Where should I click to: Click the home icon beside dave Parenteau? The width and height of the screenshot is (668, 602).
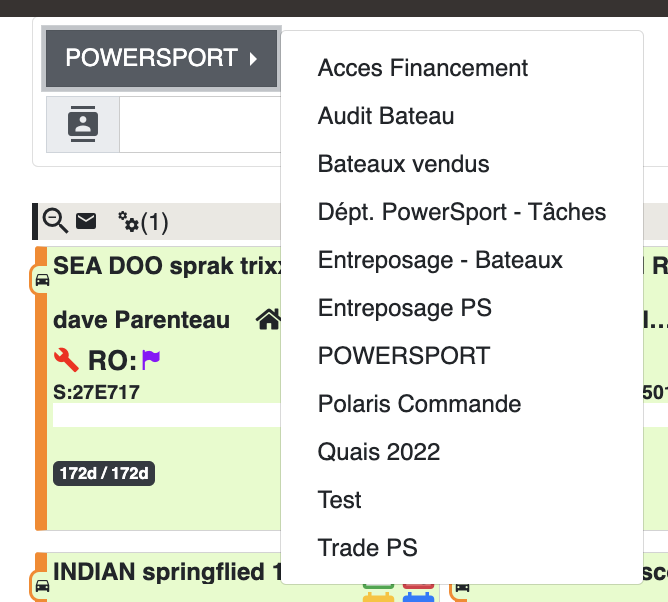pos(268,320)
